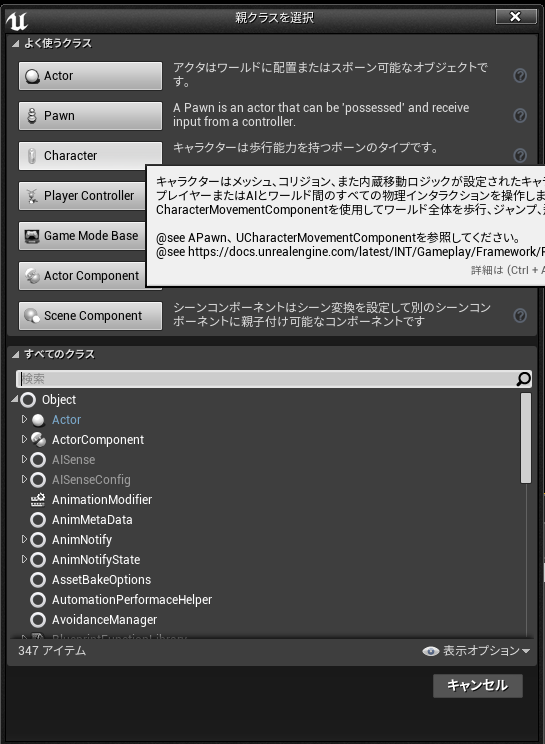Click the AutomationPerformaceHelper circle icon
Viewport: 545px width, 744px height.
point(38,600)
